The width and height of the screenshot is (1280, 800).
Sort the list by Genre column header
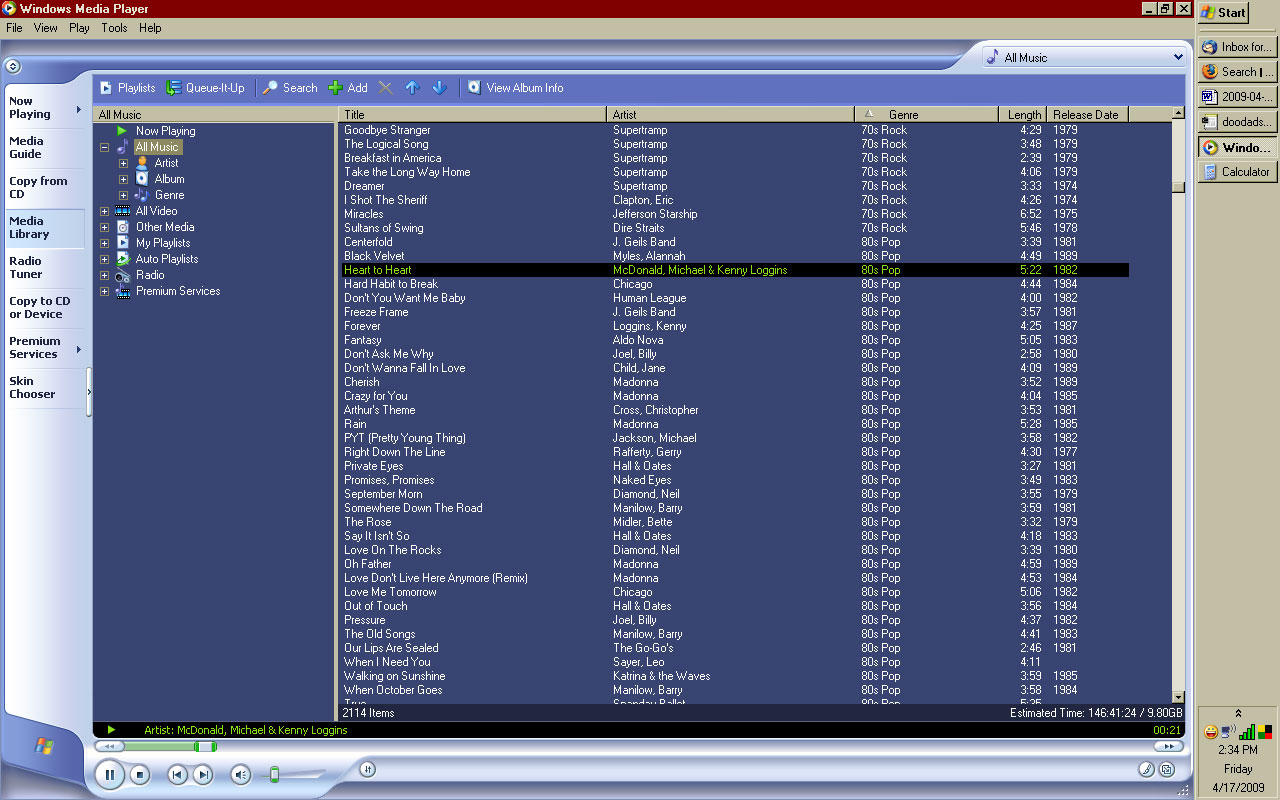[x=927, y=114]
